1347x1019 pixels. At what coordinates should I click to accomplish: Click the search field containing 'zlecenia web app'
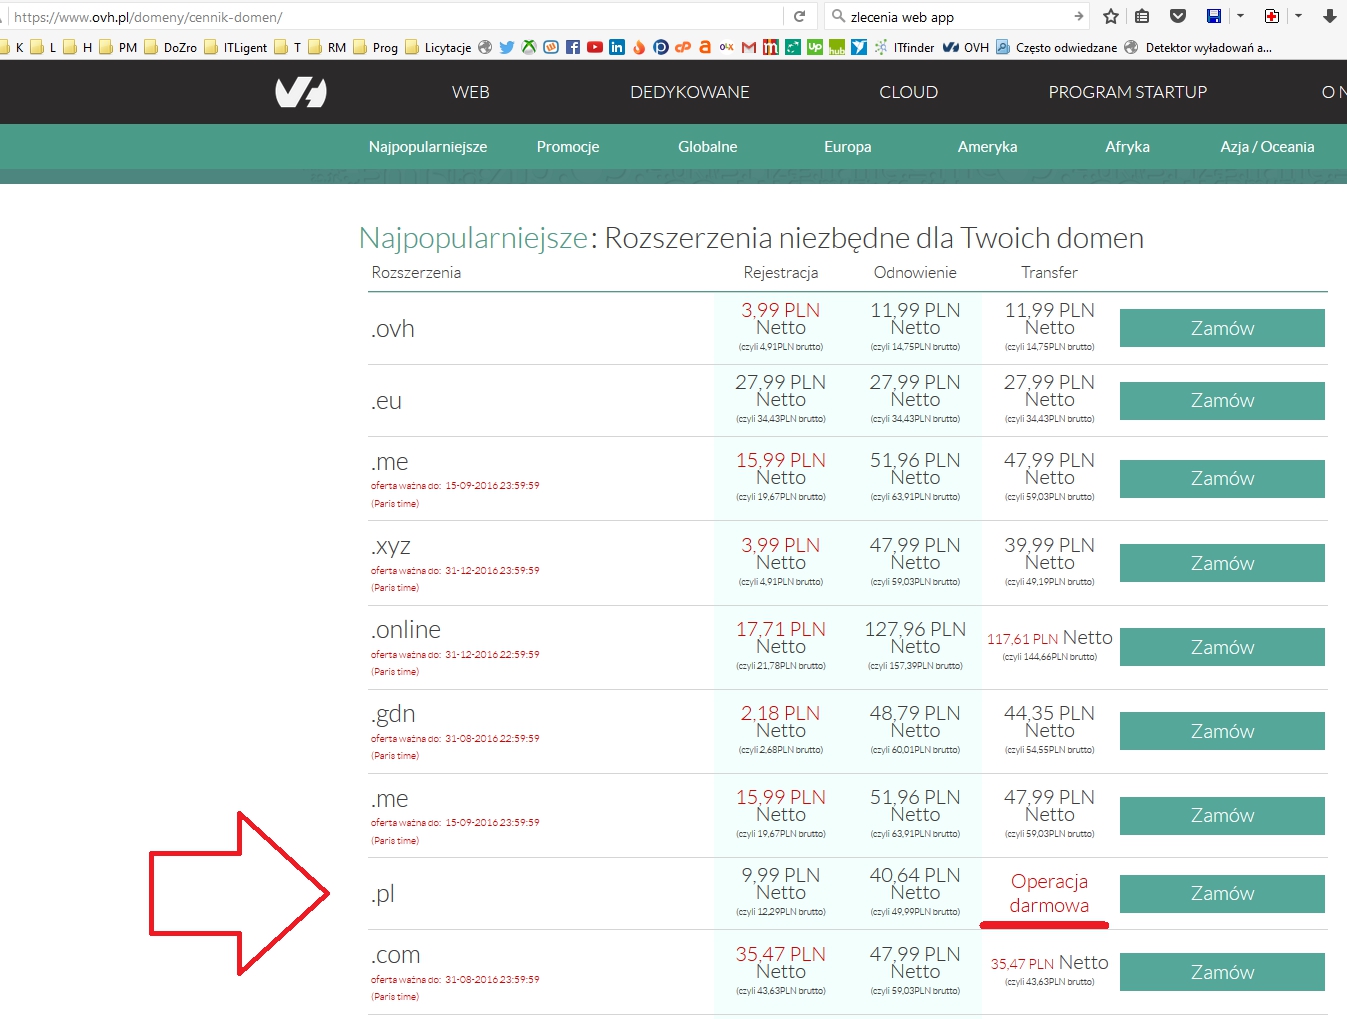click(955, 17)
